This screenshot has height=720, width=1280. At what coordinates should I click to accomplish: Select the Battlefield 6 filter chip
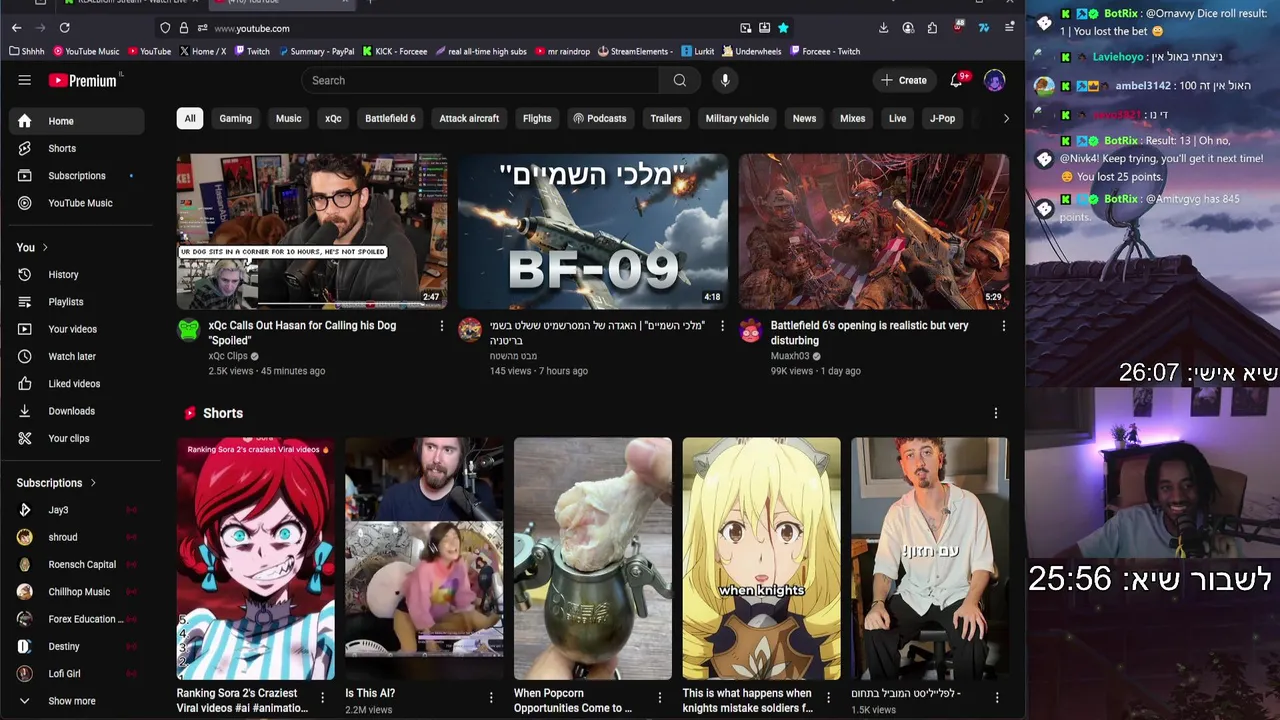coord(390,118)
